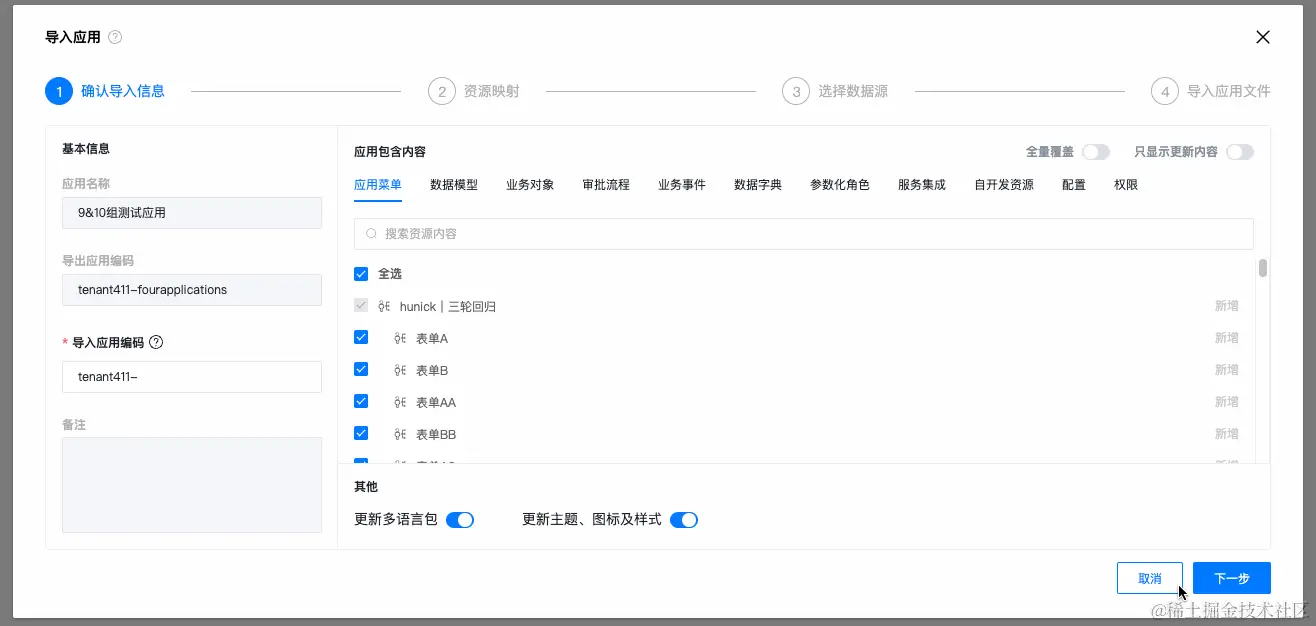Switch to the 数据模型 tab
Image resolution: width=1316 pixels, height=626 pixels.
click(x=454, y=184)
